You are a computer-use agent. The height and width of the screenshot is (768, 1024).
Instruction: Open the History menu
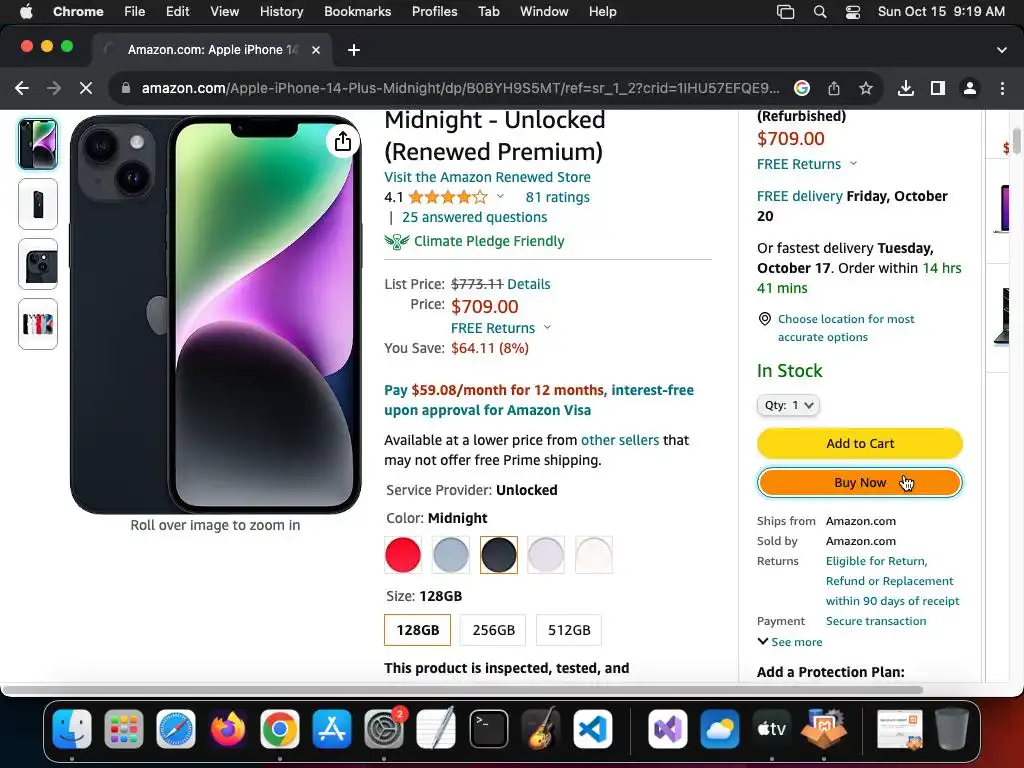281,11
